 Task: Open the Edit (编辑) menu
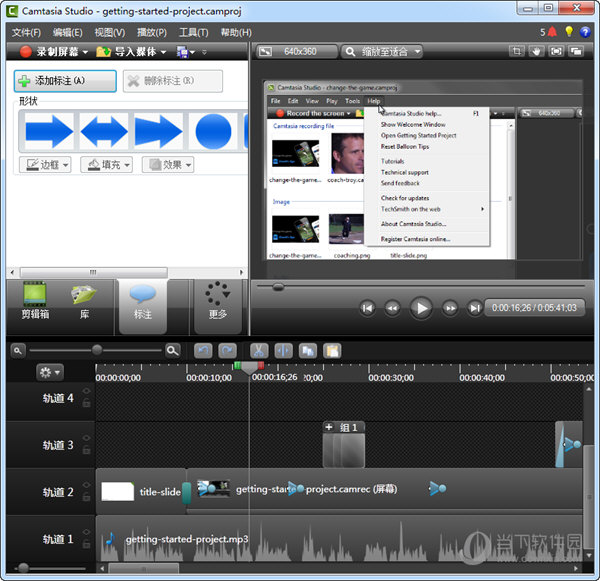click(x=68, y=33)
